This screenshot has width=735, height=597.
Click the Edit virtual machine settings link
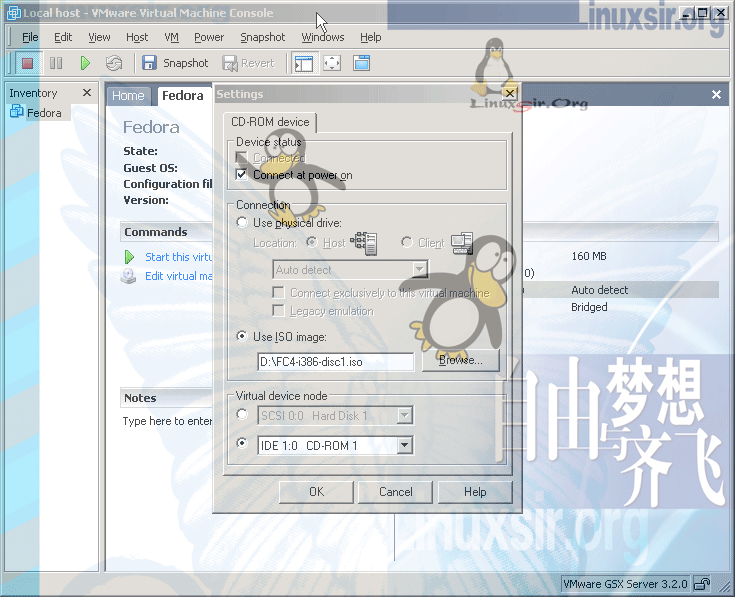click(179, 276)
